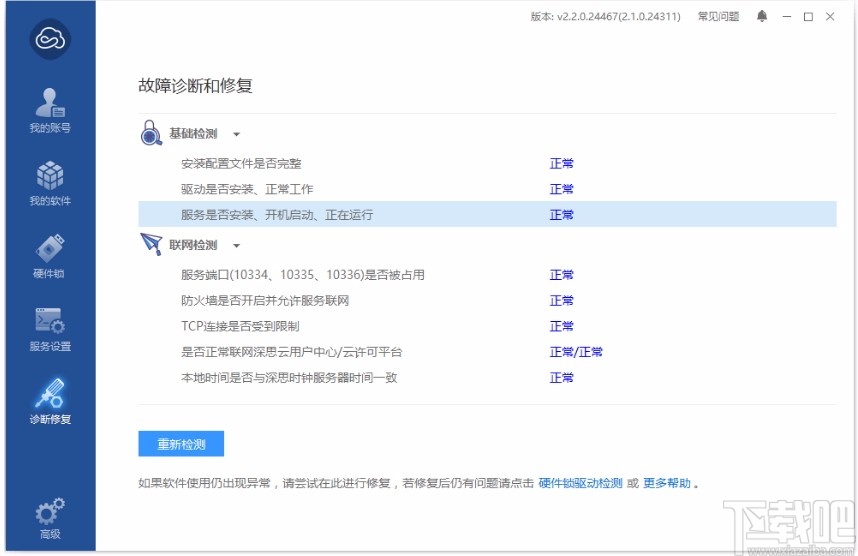Viewport: 858px width, 556px height.
Task: Click 正常 status for 服务是否安装 row
Action: (561, 215)
